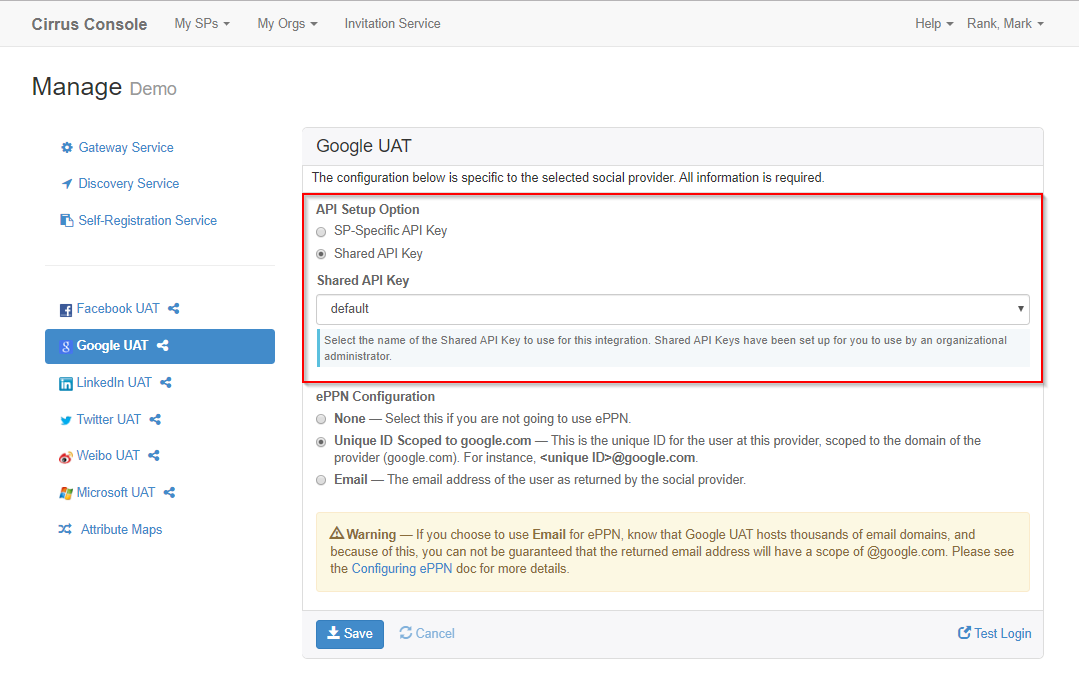Open Attribute Maps page
This screenshot has width=1079, height=690.
pyautogui.click(x=121, y=529)
